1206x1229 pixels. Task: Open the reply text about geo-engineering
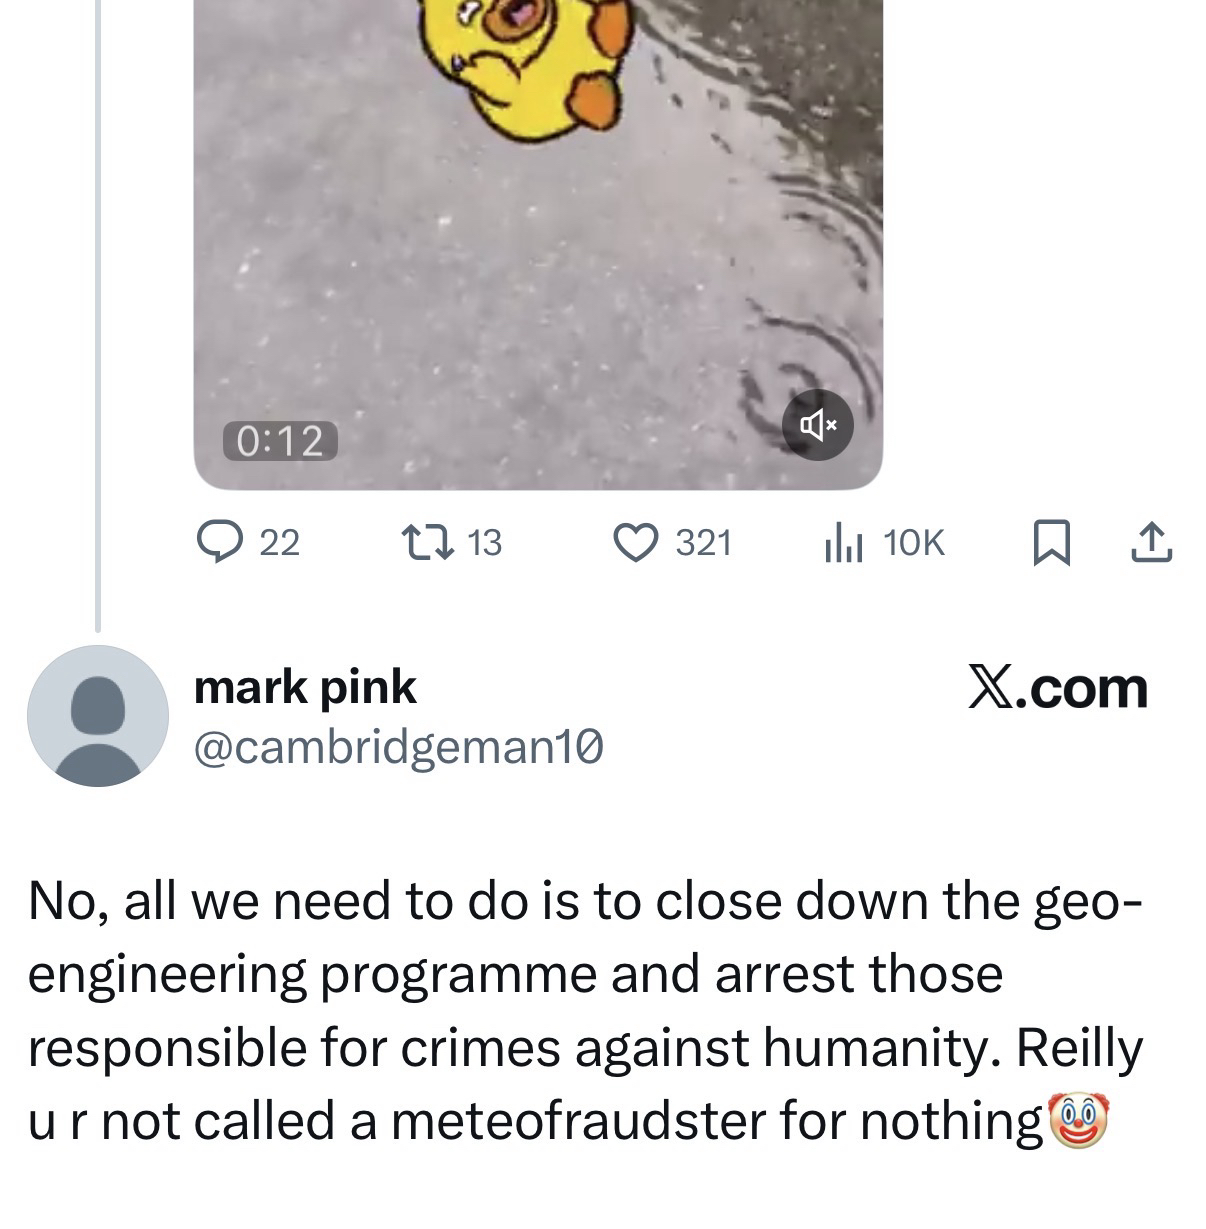[585, 1010]
